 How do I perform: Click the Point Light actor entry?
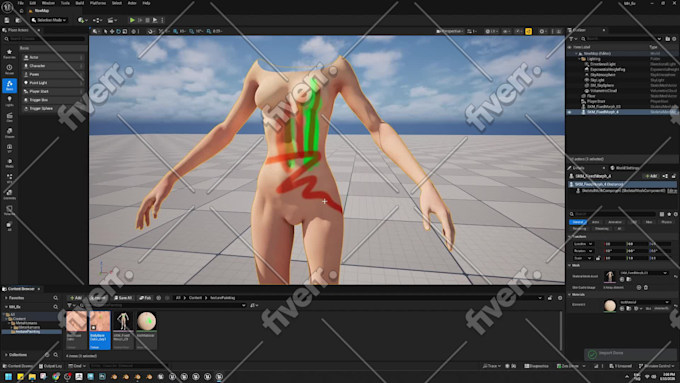point(52,83)
